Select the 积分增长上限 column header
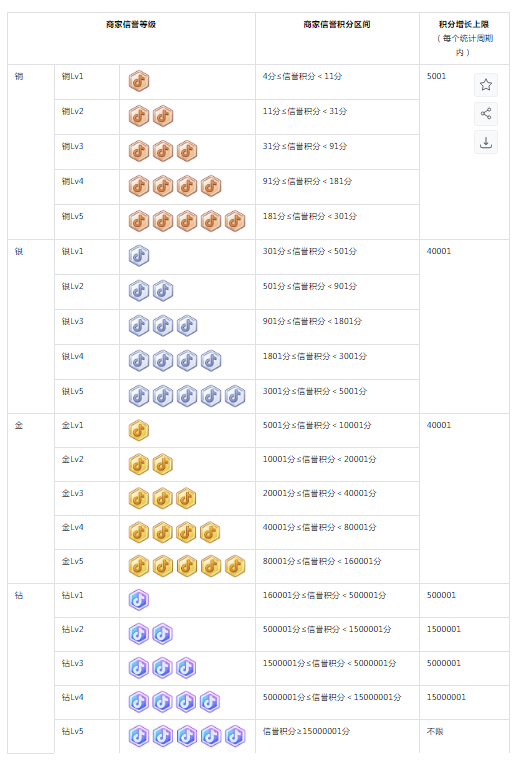Viewport: 513px width, 761px height. pyautogui.click(x=463, y=24)
